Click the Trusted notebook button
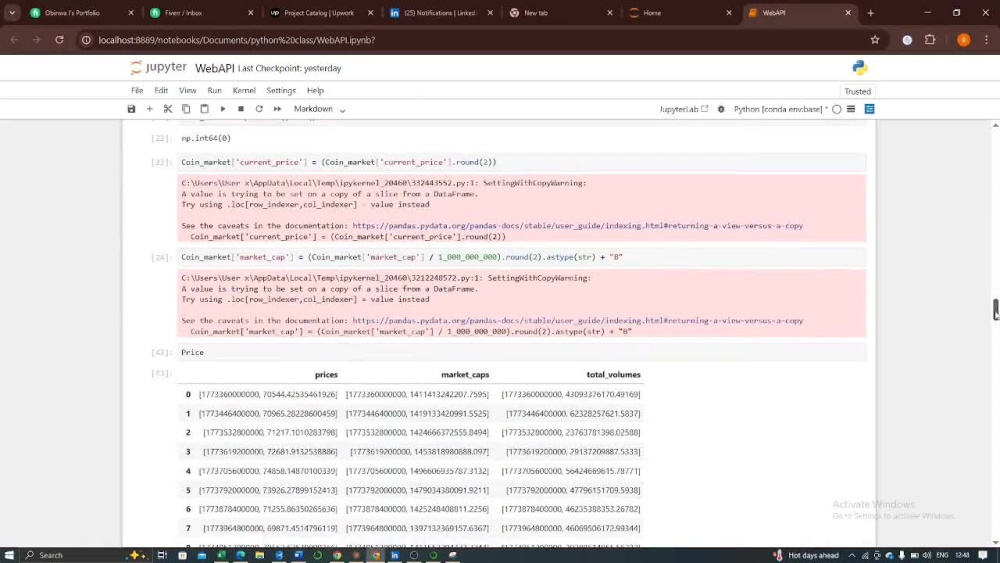This screenshot has width=1000, height=563. pos(857,91)
